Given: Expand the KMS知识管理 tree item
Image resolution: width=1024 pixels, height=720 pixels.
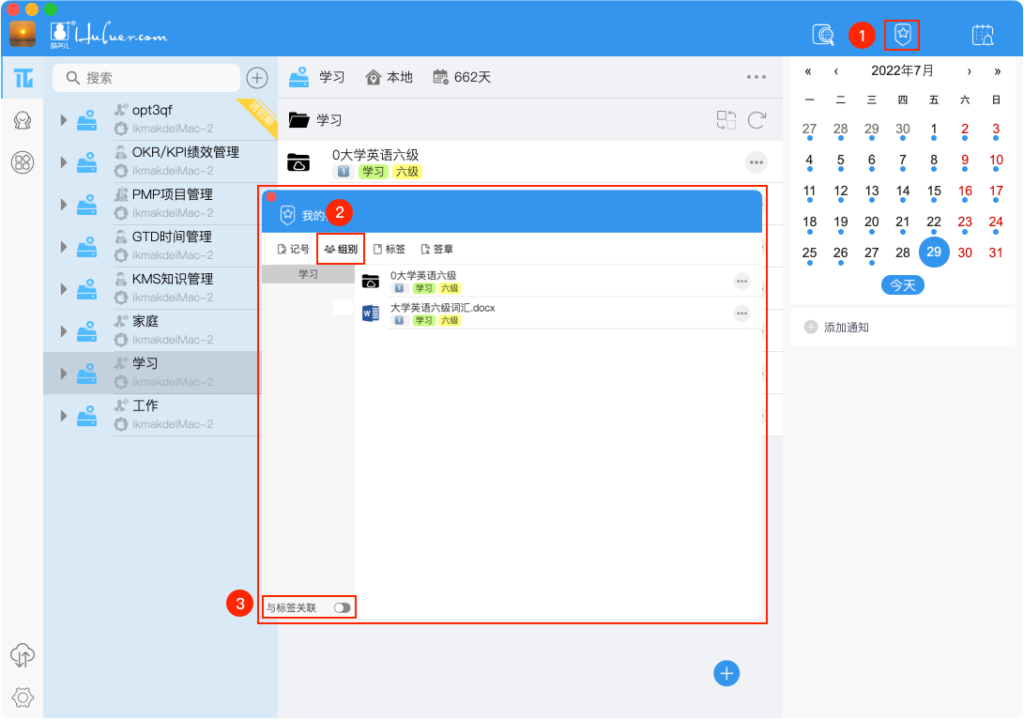Looking at the screenshot, I should click(63, 289).
